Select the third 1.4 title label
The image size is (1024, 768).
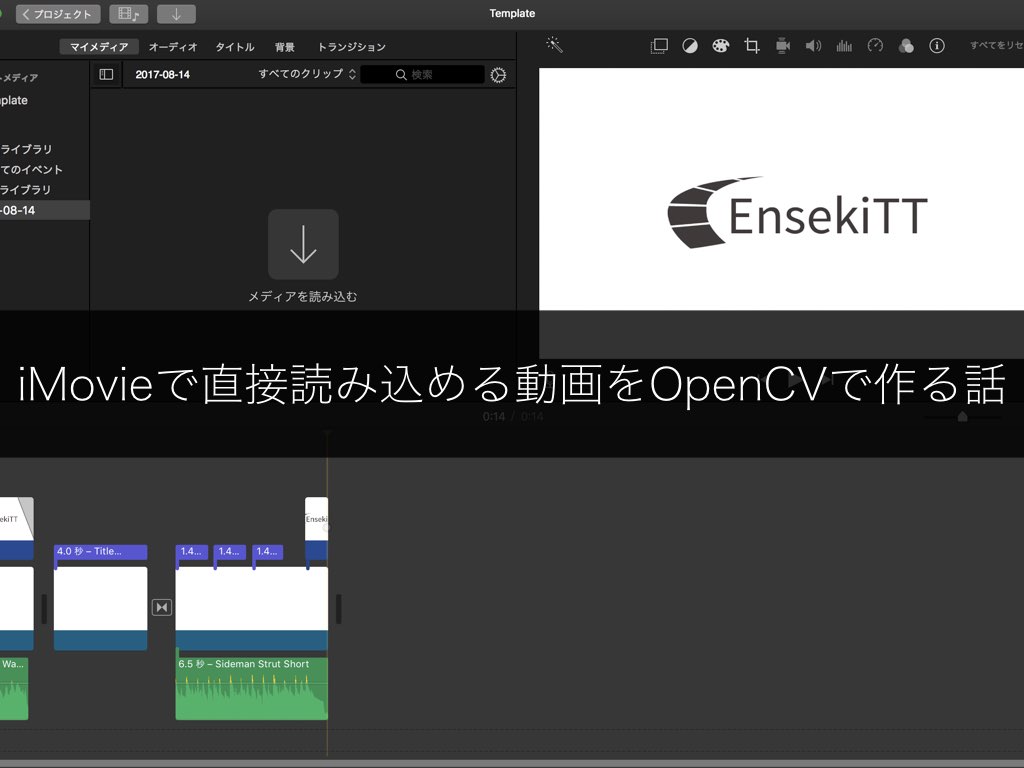coord(268,552)
